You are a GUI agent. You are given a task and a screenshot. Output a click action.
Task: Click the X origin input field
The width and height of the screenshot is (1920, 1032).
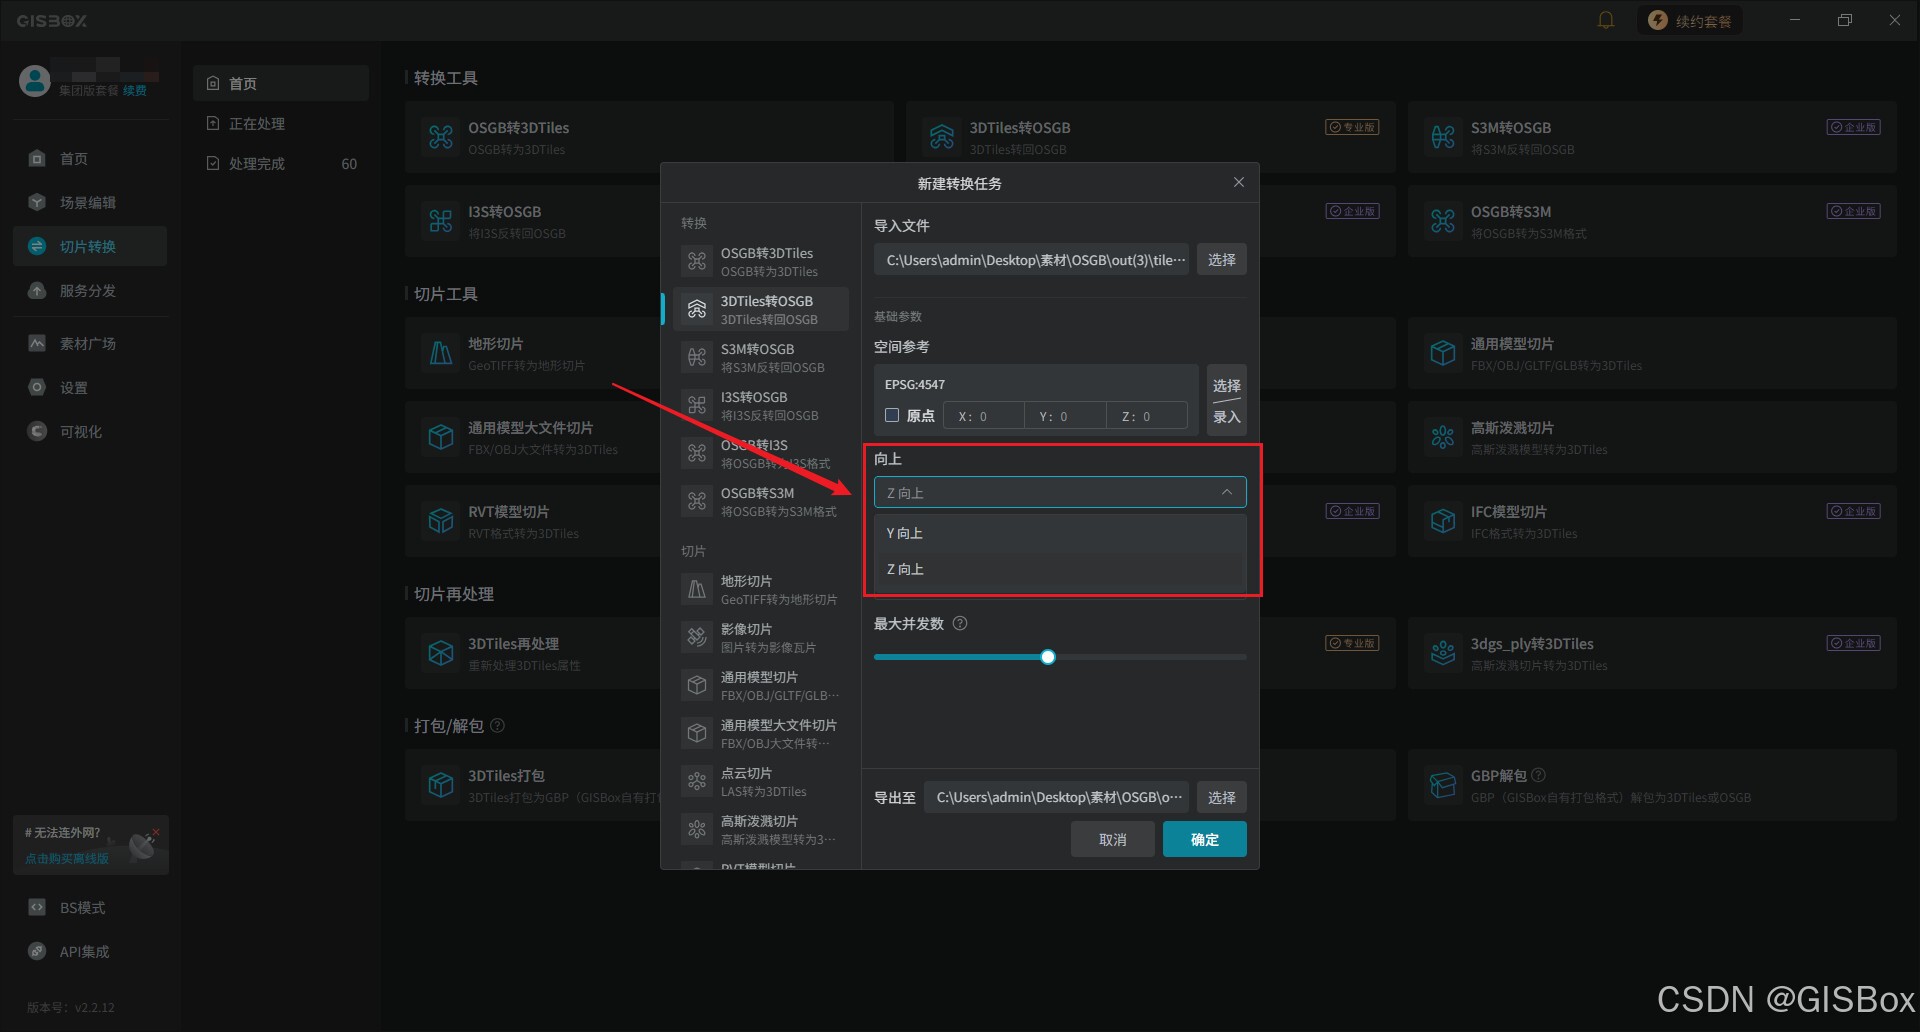pos(984,416)
